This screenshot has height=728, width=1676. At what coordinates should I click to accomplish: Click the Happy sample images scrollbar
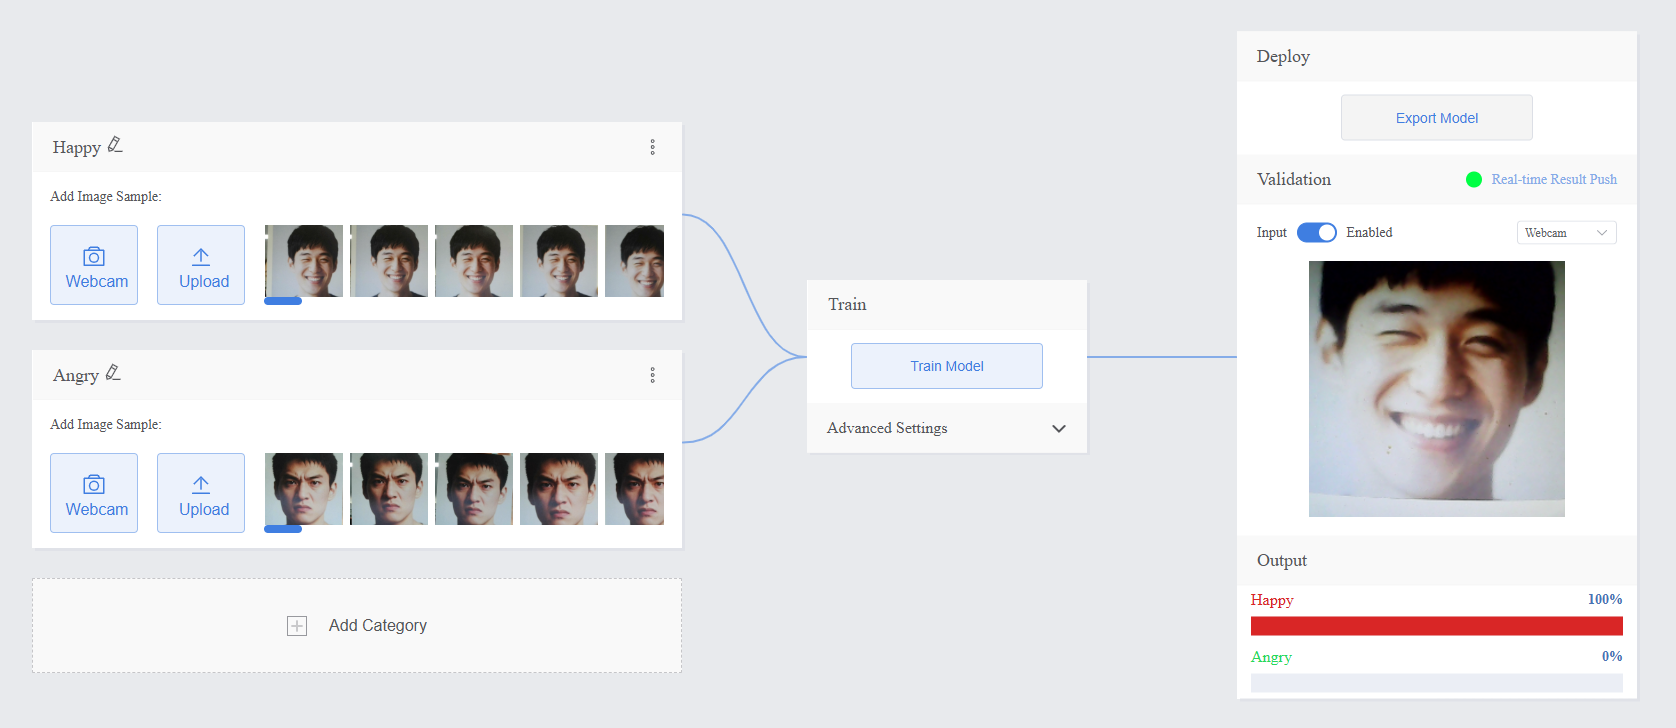[x=283, y=301]
